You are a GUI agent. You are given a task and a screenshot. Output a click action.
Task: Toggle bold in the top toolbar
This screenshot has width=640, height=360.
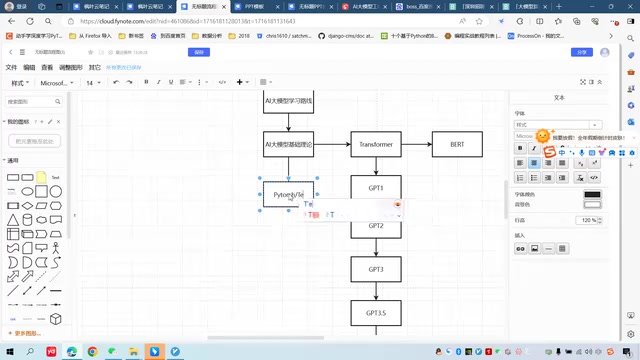click(146, 82)
